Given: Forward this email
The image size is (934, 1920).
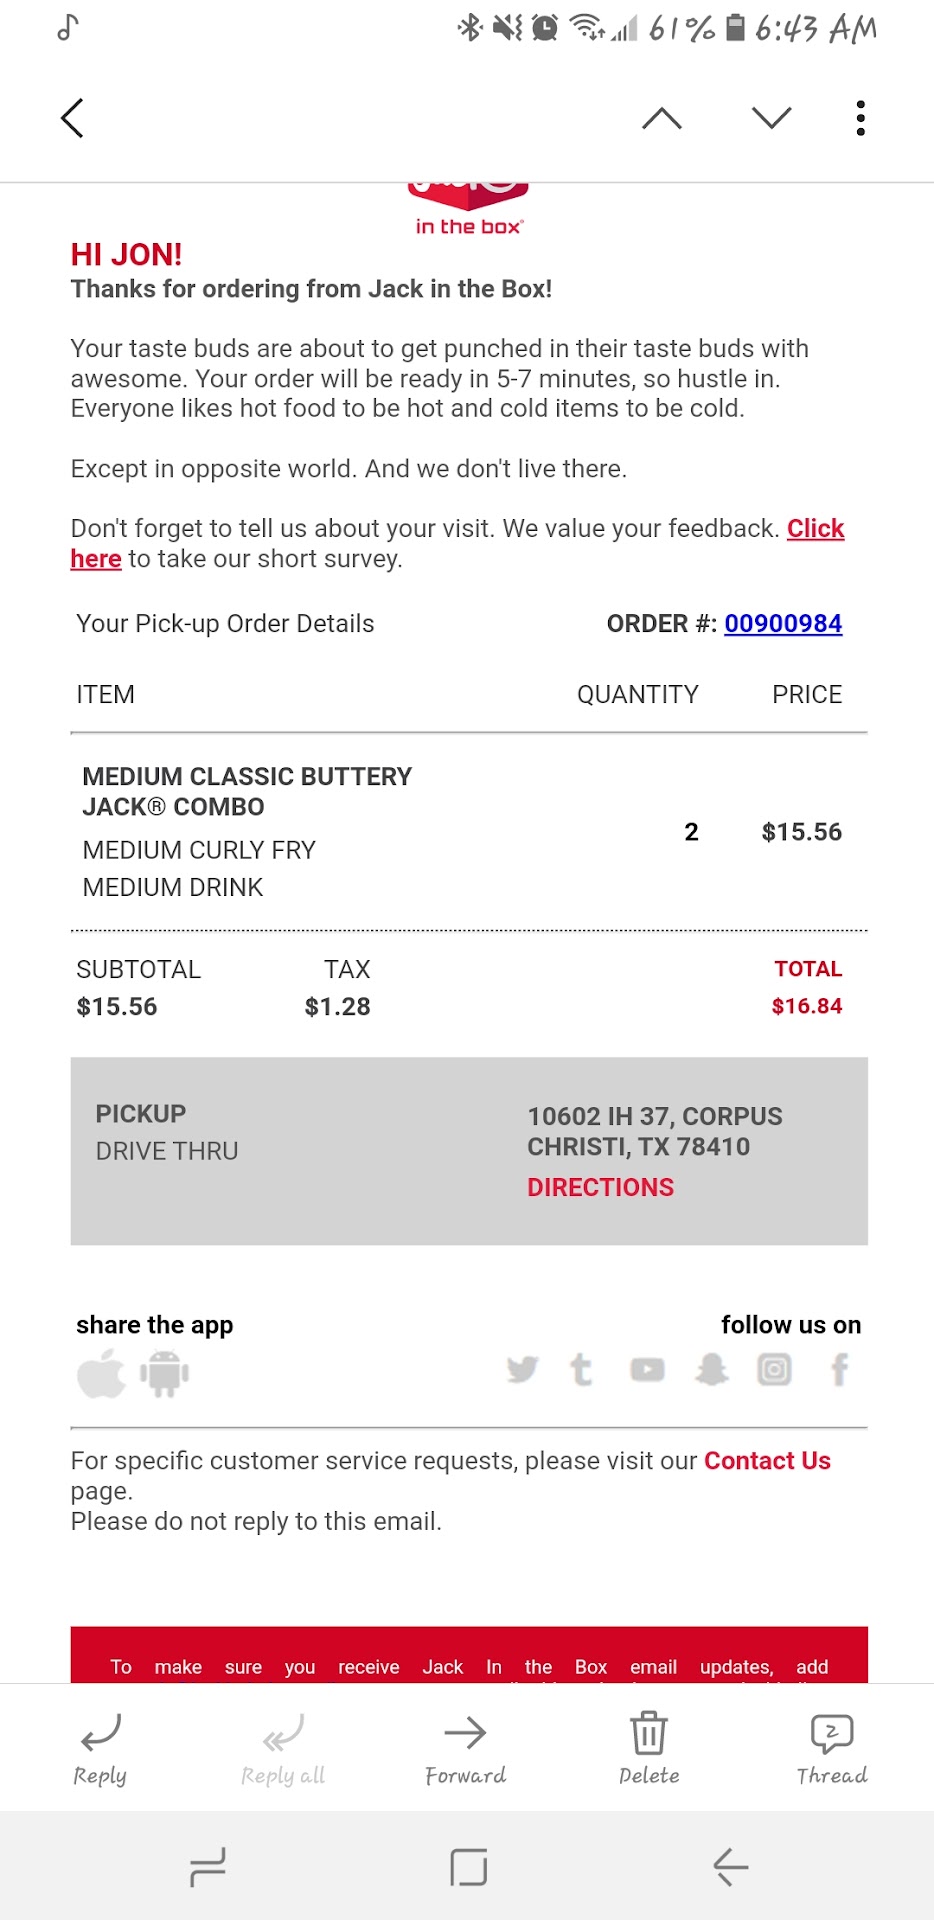Looking at the screenshot, I should point(465,1748).
